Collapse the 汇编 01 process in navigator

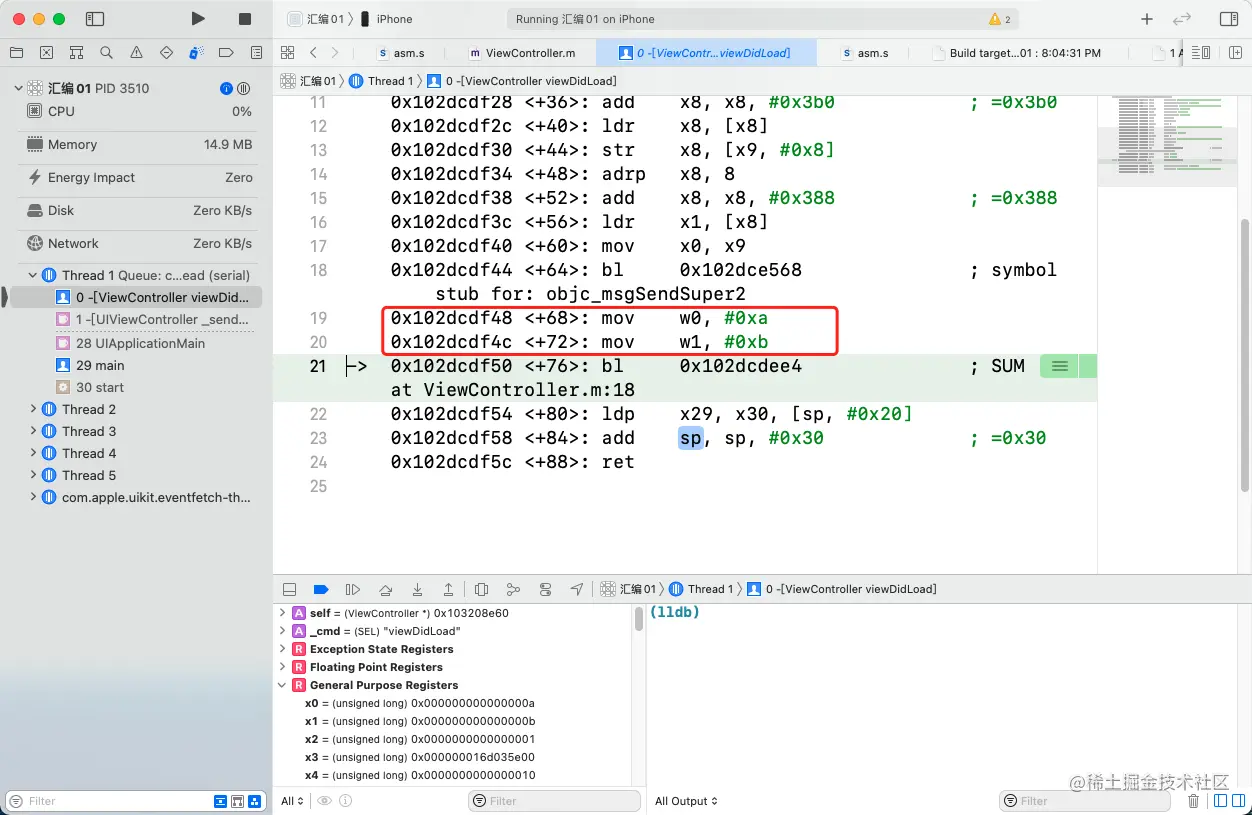coord(18,88)
